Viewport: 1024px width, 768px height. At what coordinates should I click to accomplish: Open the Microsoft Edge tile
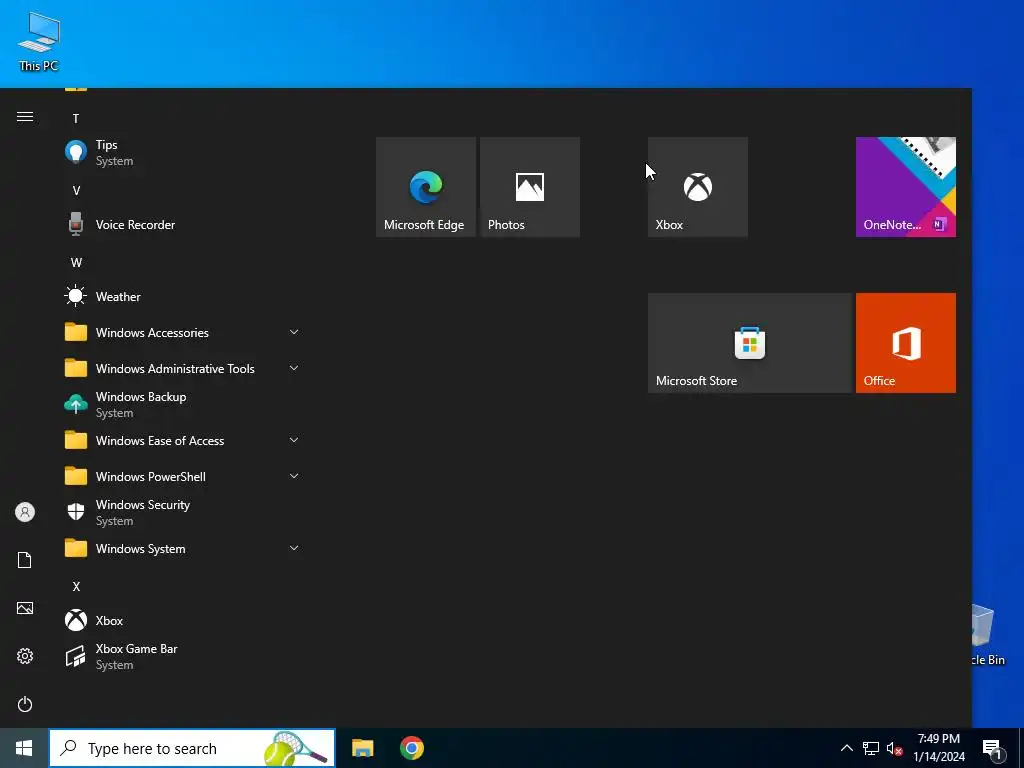[x=426, y=187]
